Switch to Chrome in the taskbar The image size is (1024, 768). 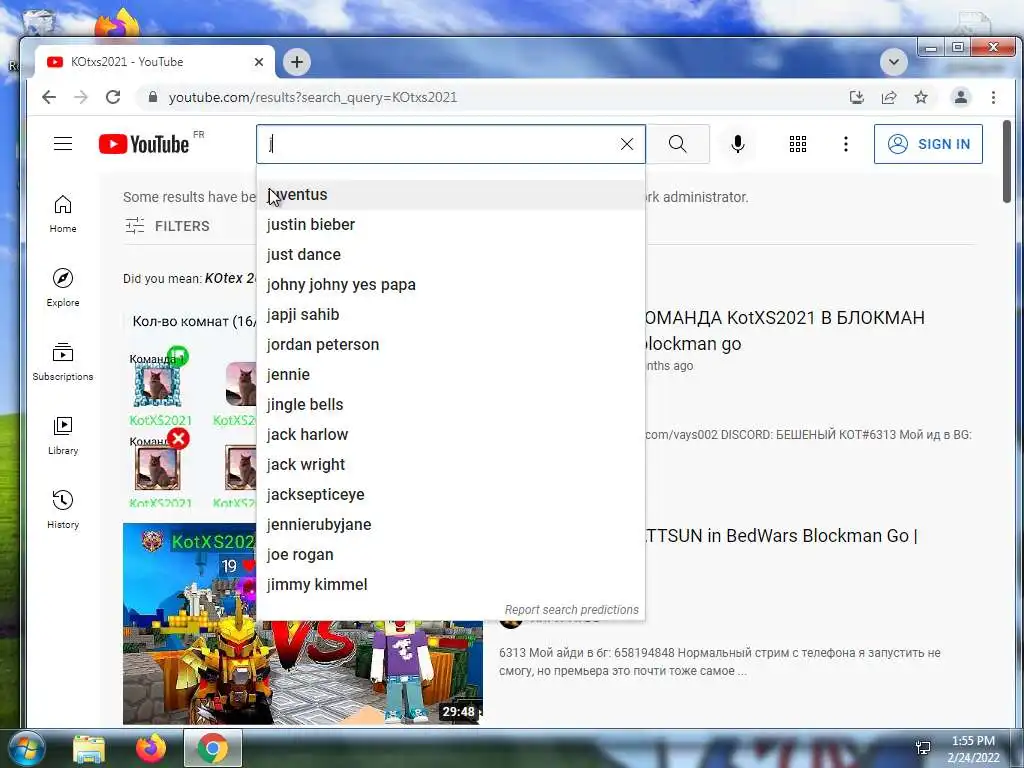(213, 748)
